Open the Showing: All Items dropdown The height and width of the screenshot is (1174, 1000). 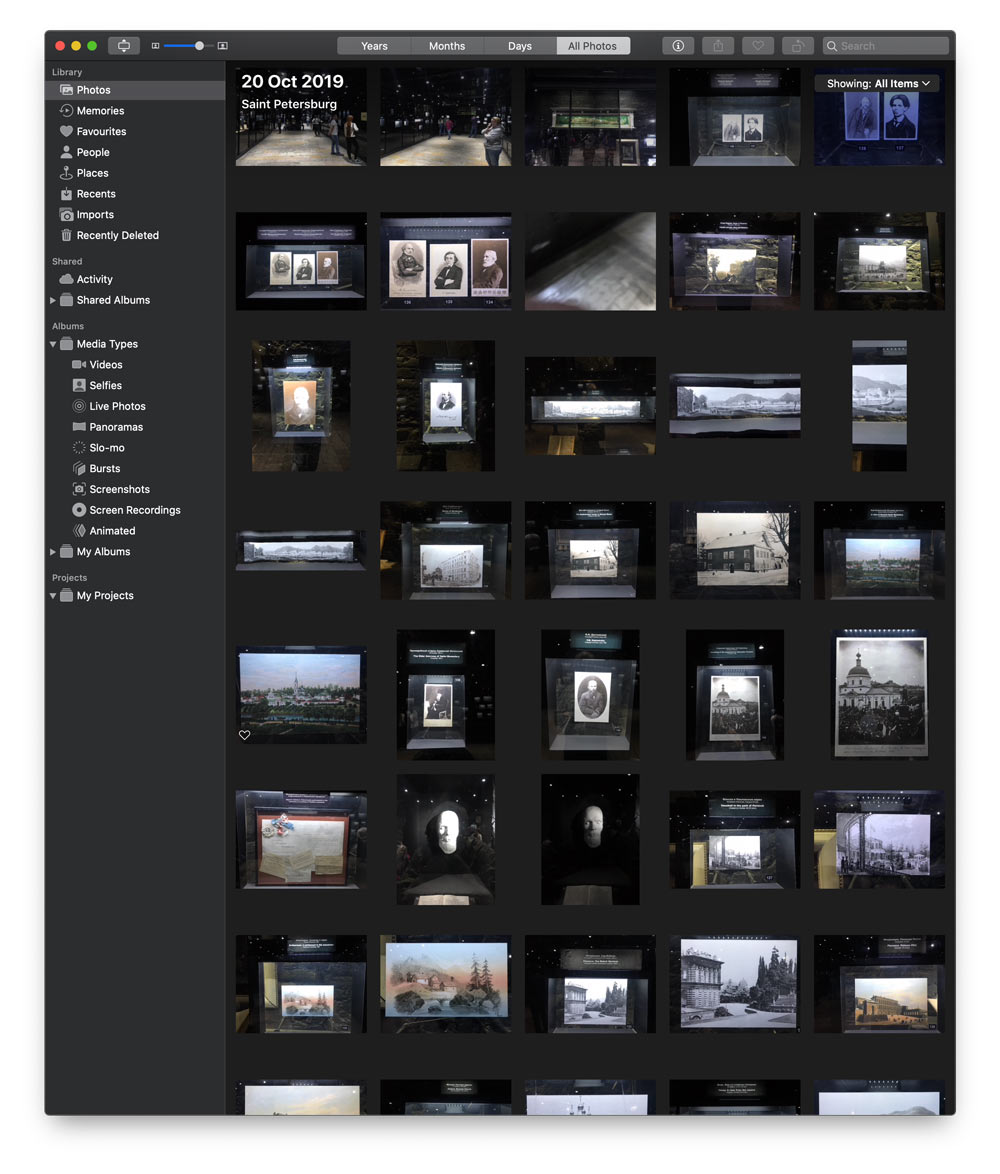click(x=877, y=84)
